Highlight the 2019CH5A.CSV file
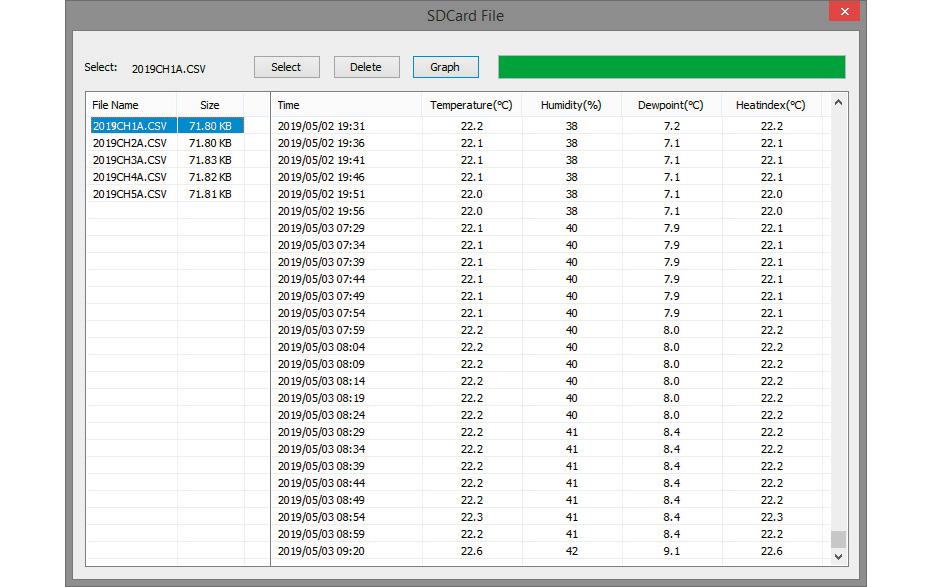932x587 pixels. (129, 194)
